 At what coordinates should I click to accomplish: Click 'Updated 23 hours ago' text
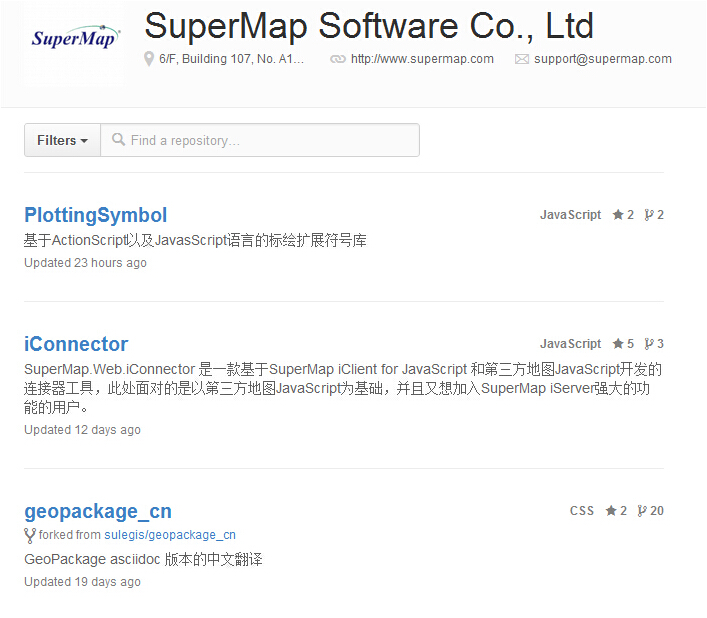coord(85,263)
